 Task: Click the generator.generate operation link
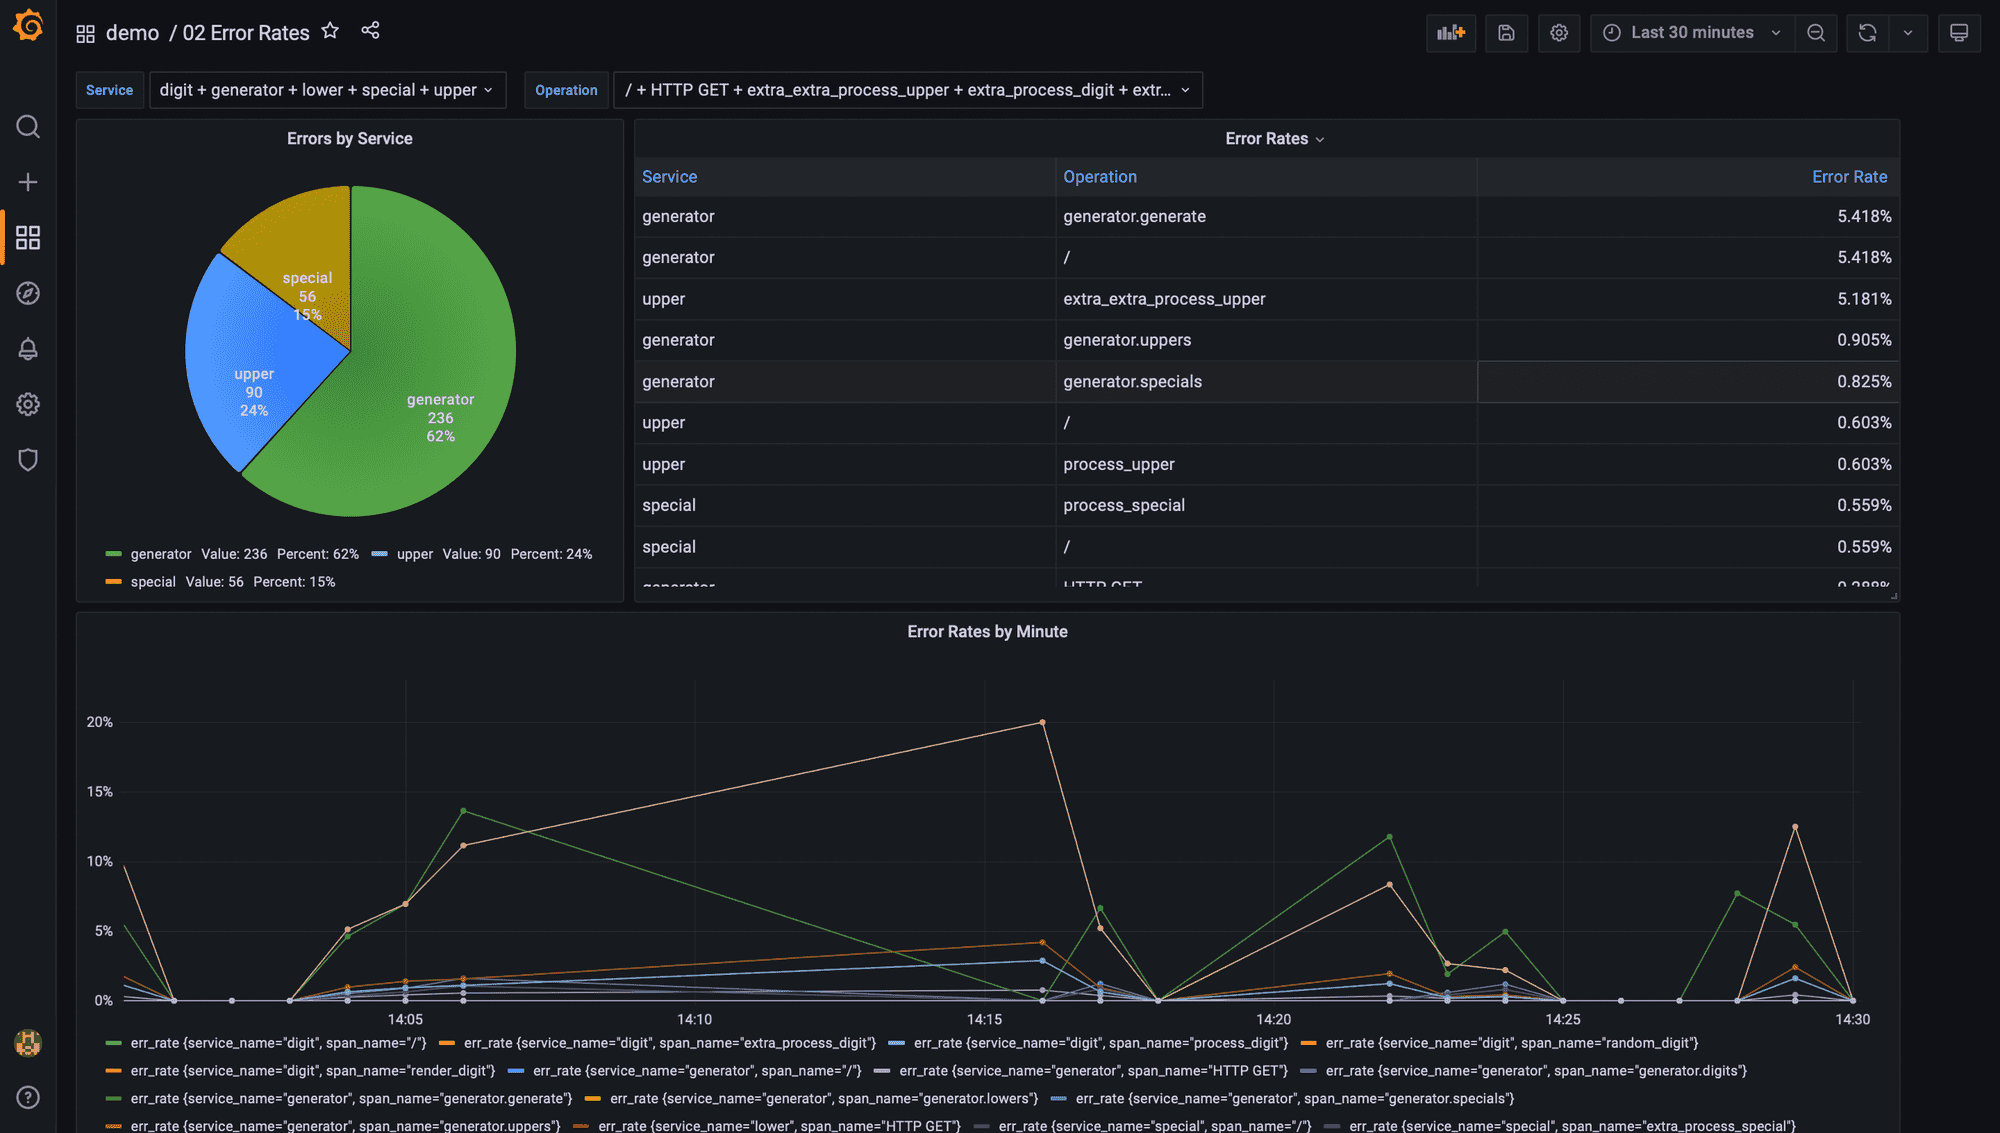click(x=1132, y=216)
